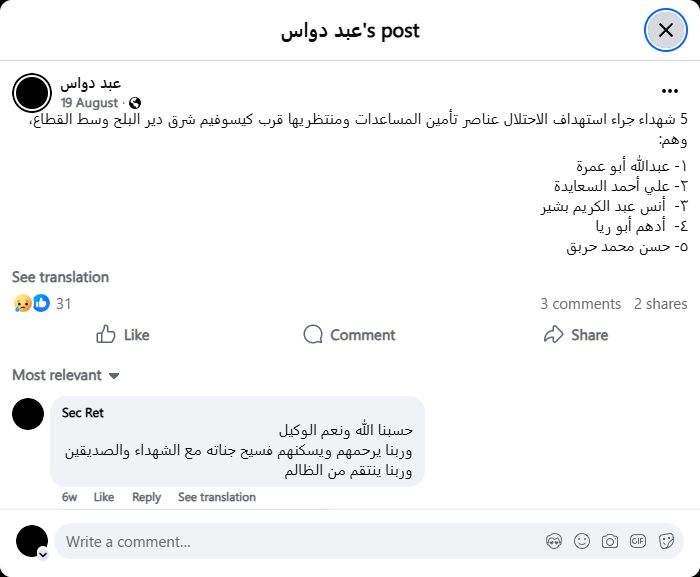Share the post
The height and width of the screenshot is (577, 700).
[x=576, y=335]
